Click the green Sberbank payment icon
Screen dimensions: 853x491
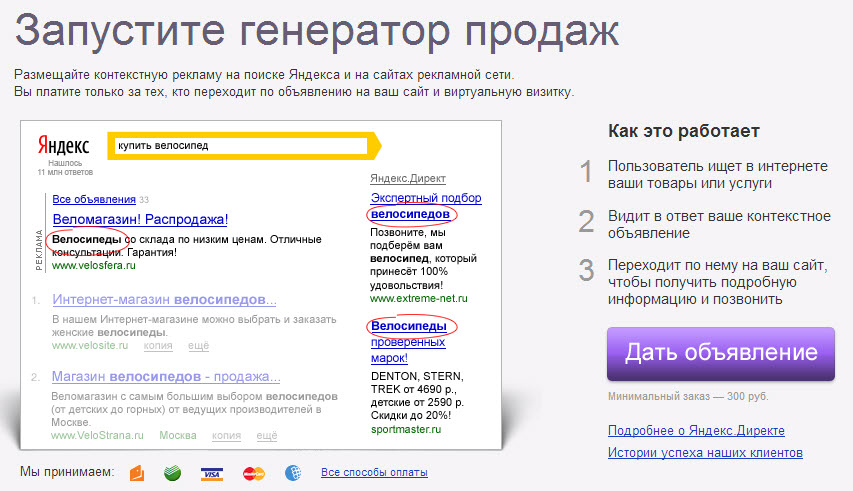click(172, 473)
